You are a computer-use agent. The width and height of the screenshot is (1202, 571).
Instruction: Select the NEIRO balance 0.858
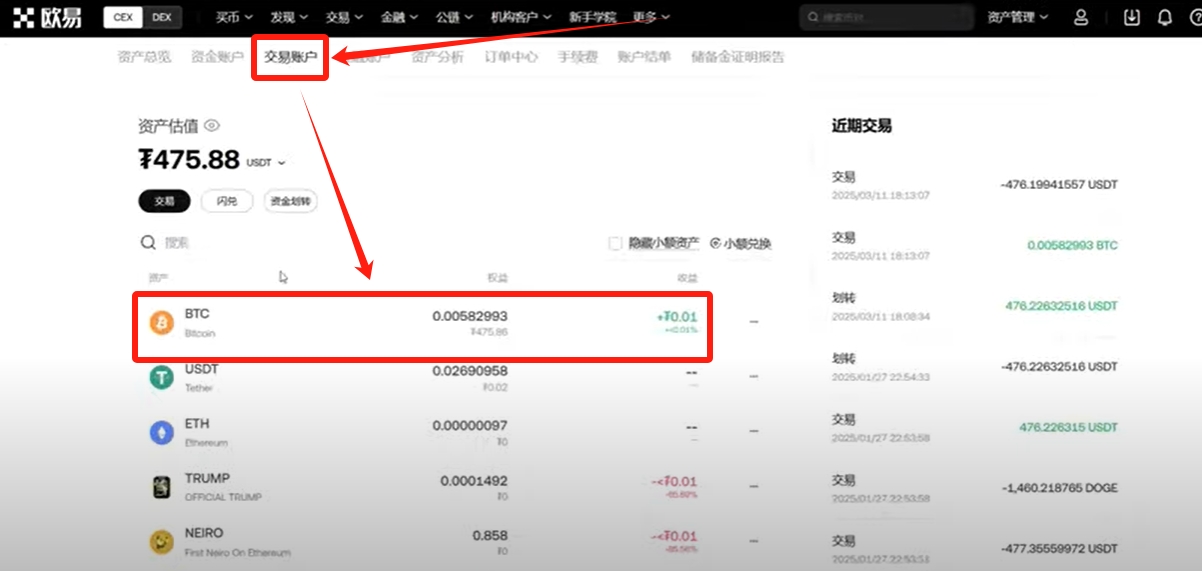(490, 535)
